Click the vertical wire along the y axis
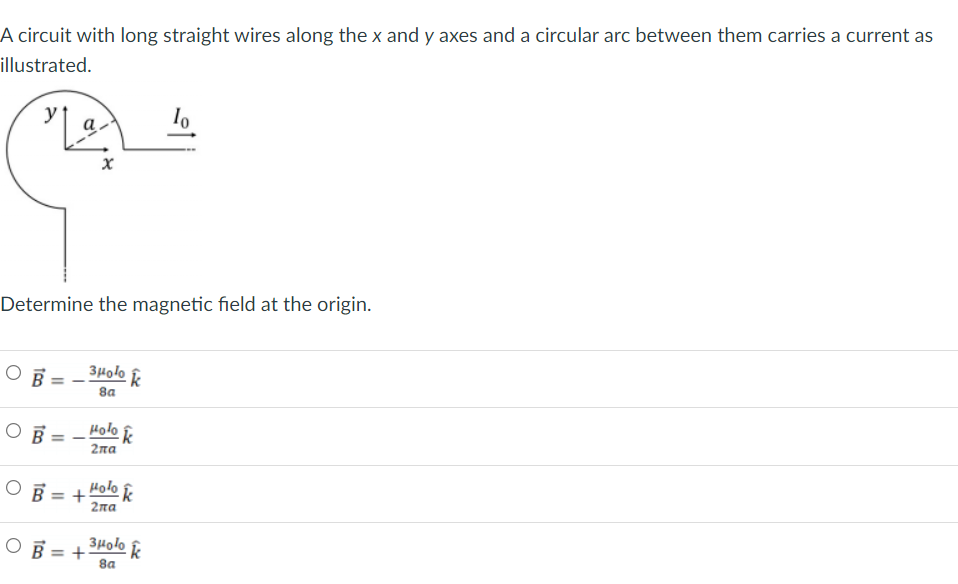958x584 pixels. pyautogui.click(x=65, y=240)
